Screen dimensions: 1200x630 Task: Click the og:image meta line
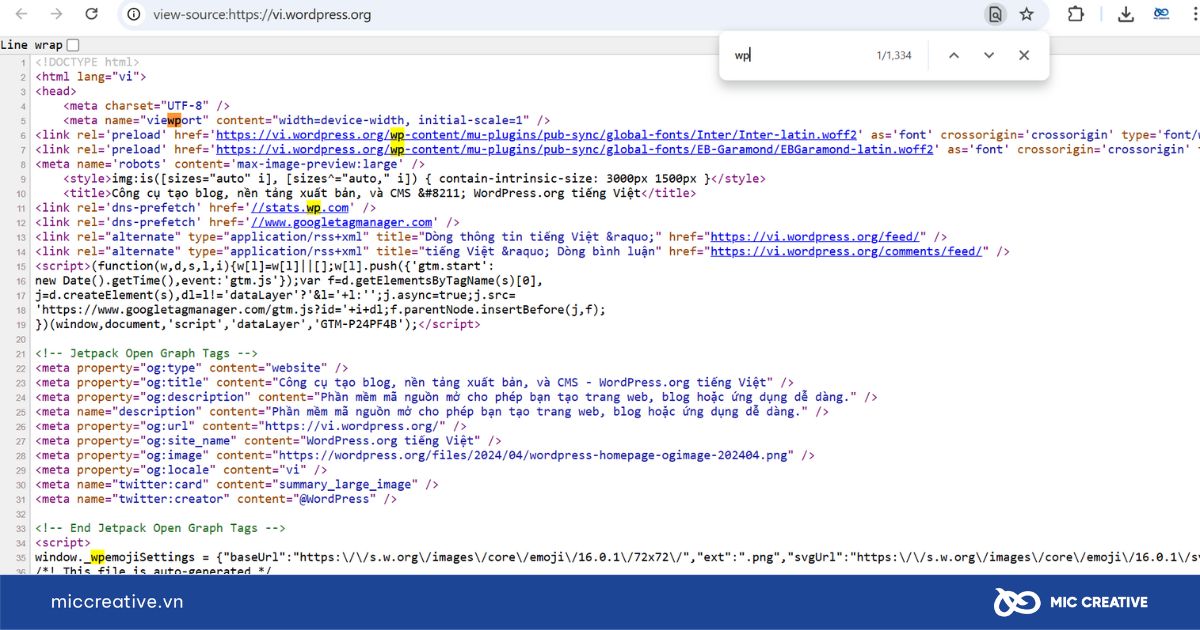pyautogui.click(x=425, y=455)
